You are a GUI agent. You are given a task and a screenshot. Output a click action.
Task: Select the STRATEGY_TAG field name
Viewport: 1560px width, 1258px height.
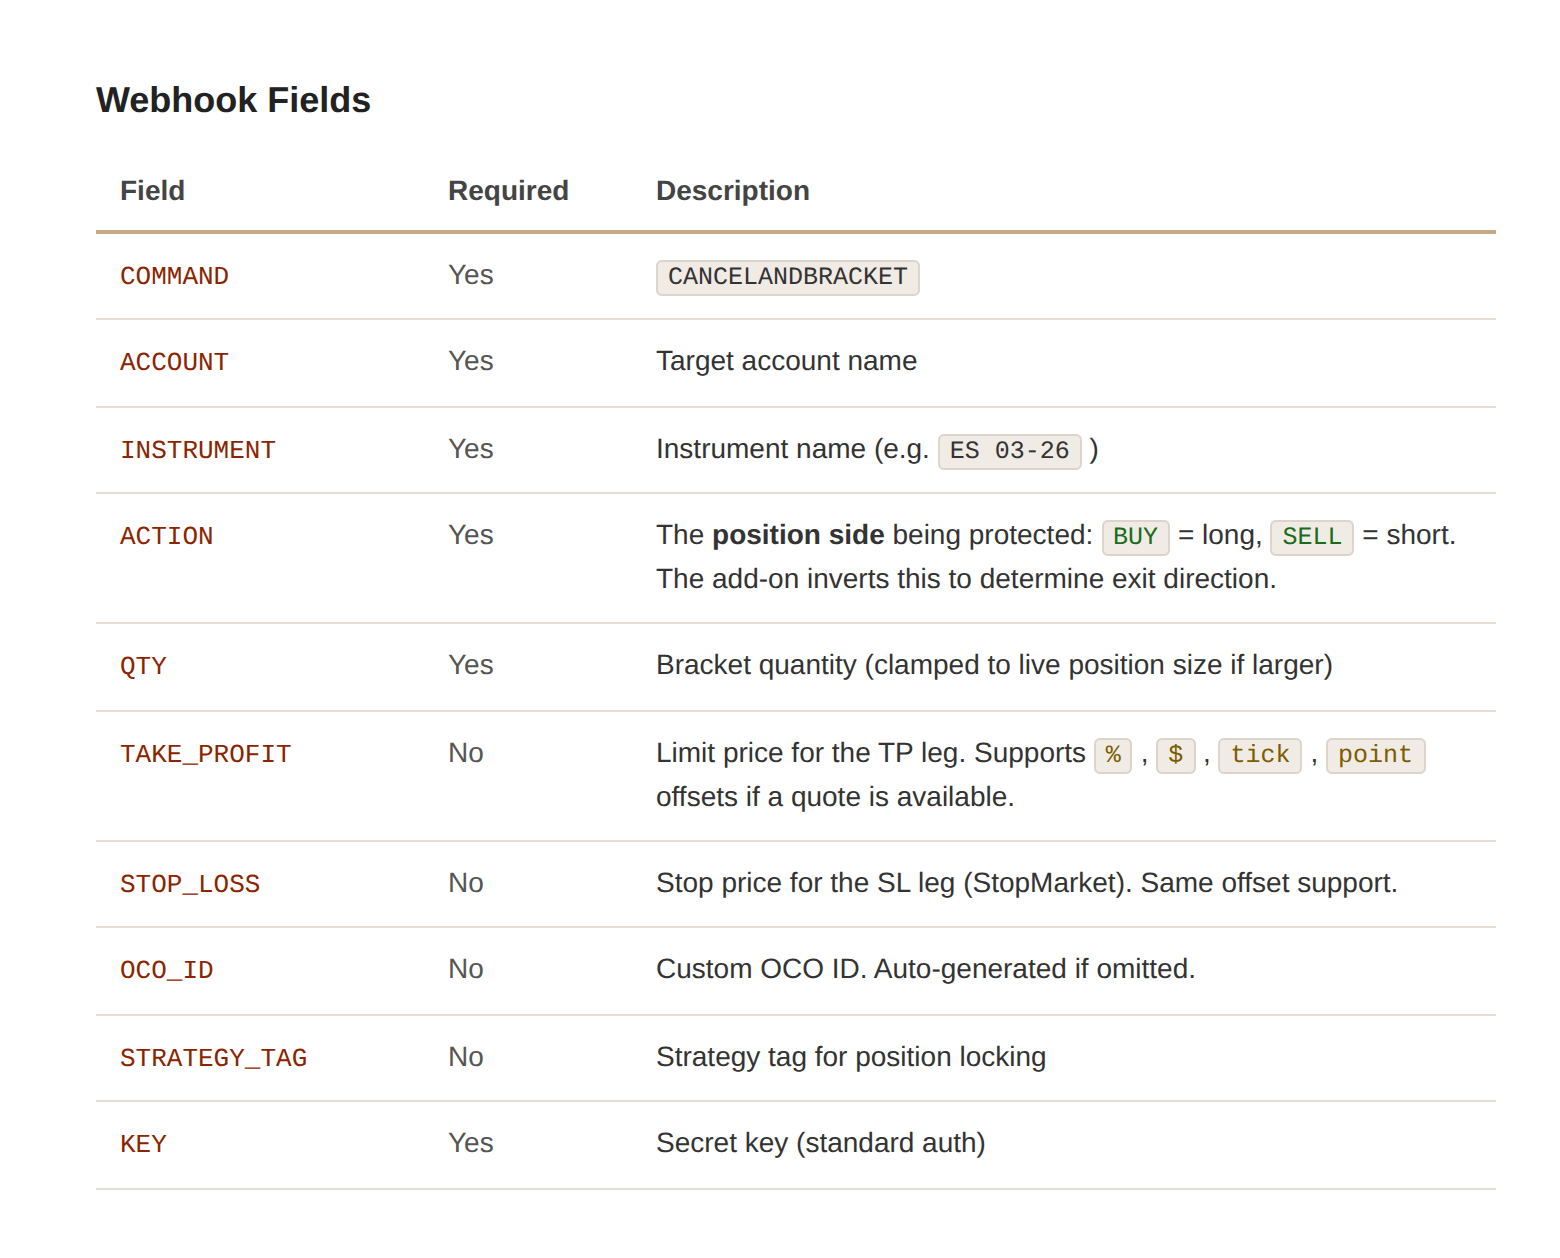(213, 1058)
